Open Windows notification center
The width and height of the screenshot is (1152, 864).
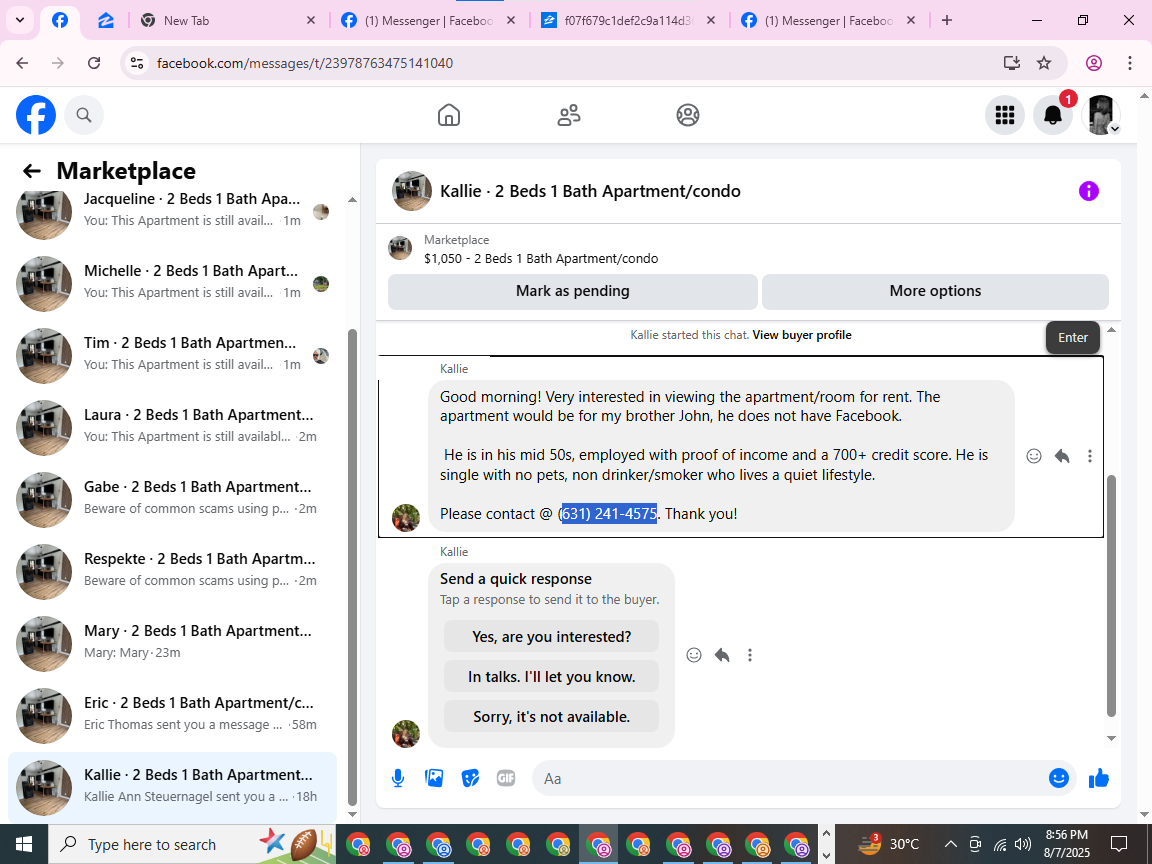click(1119, 844)
